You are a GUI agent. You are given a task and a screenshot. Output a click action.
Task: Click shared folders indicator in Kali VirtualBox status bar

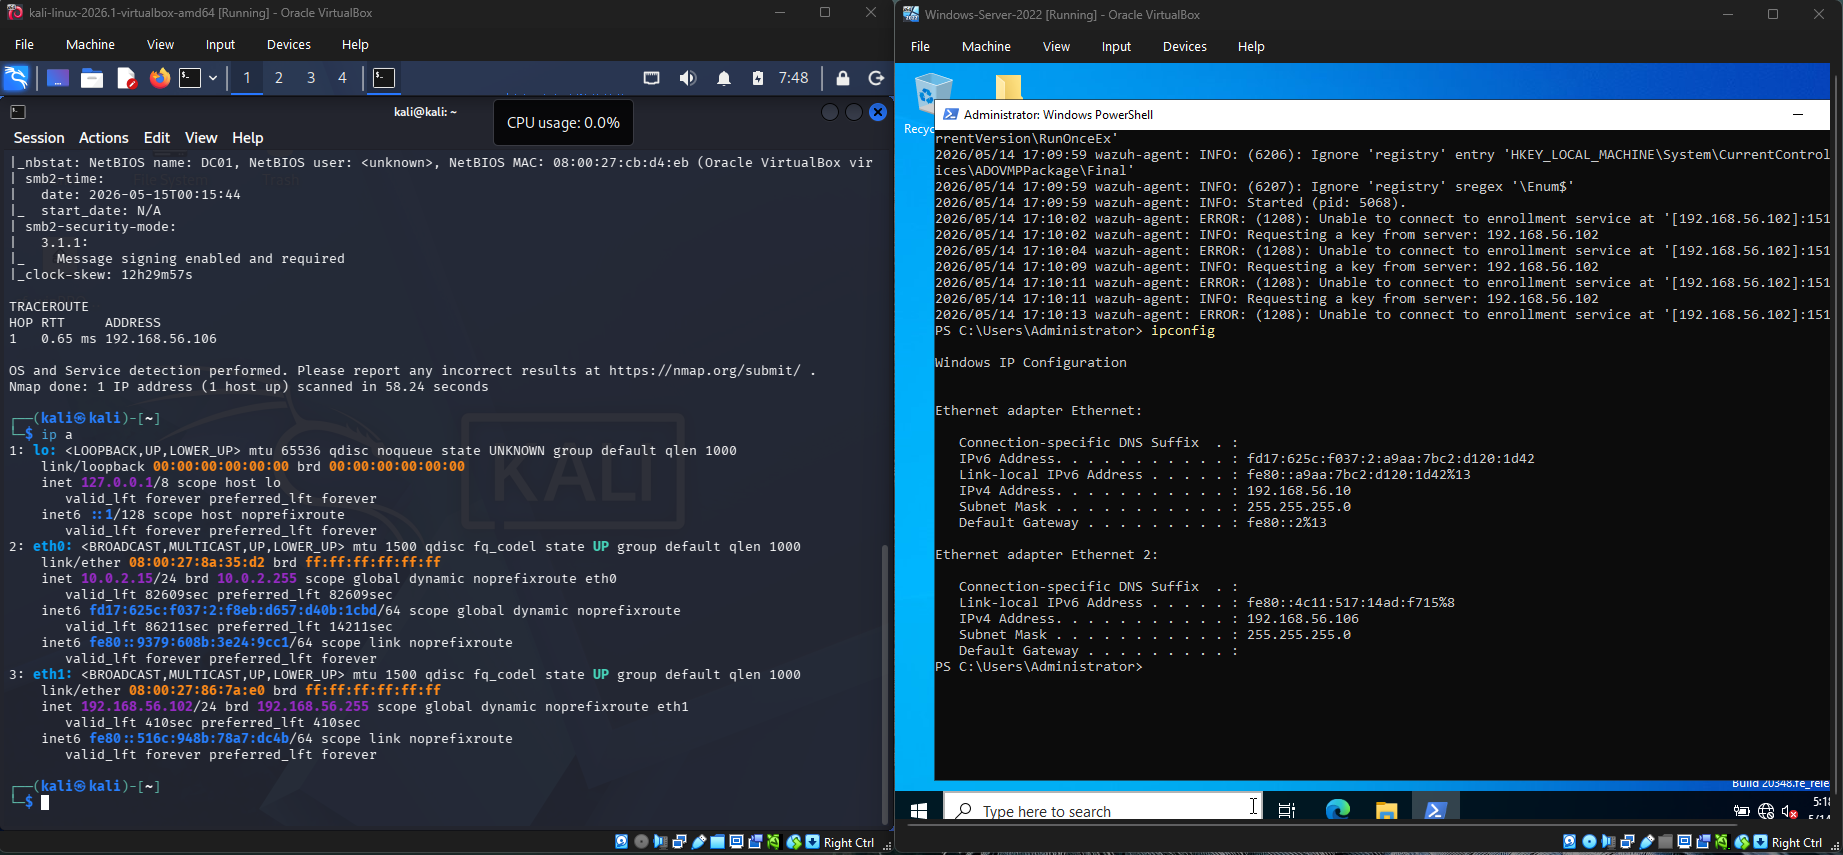pyautogui.click(x=717, y=842)
